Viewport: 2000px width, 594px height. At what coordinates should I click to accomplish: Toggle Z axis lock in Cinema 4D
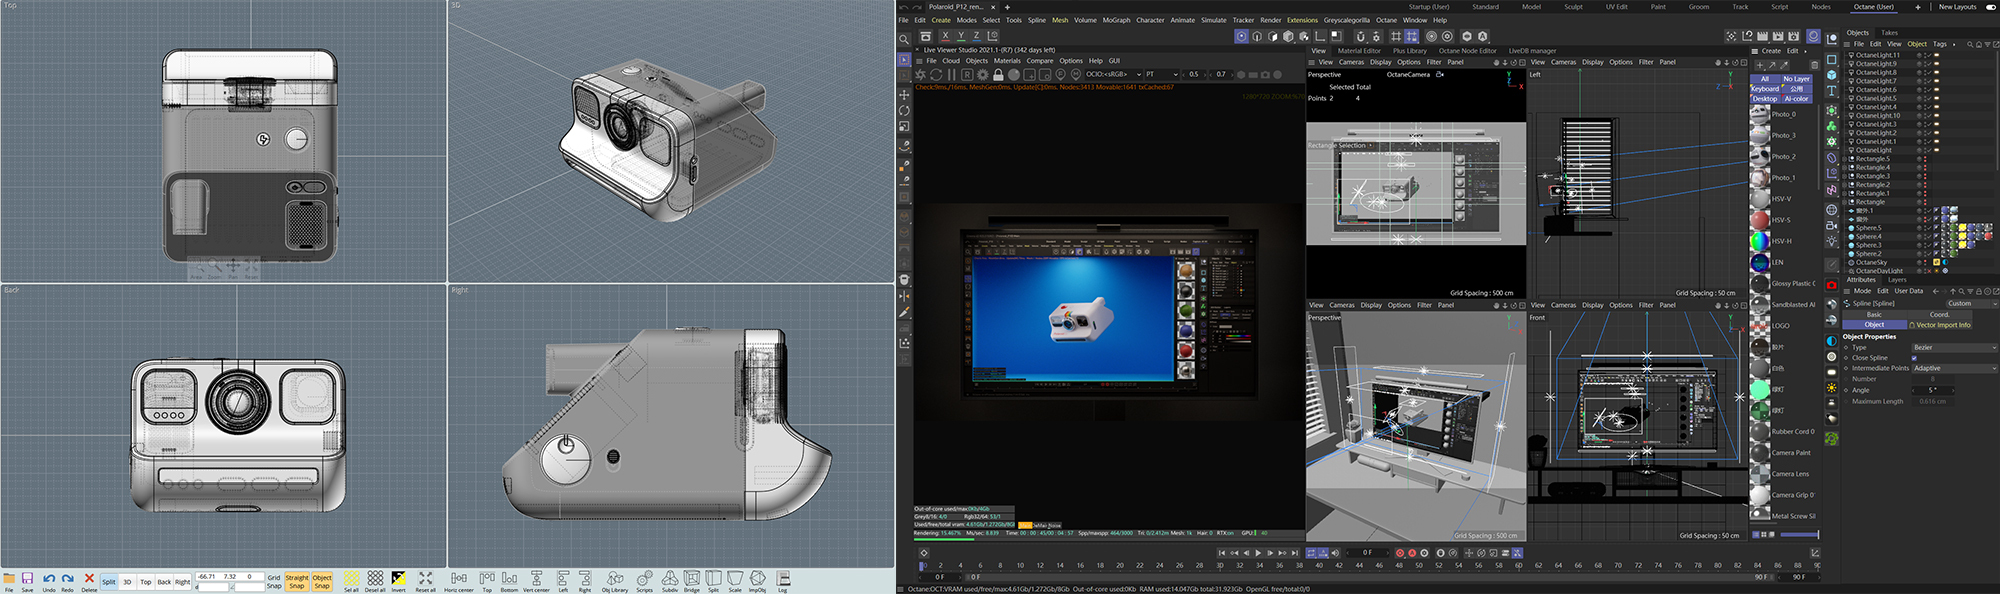977,36
